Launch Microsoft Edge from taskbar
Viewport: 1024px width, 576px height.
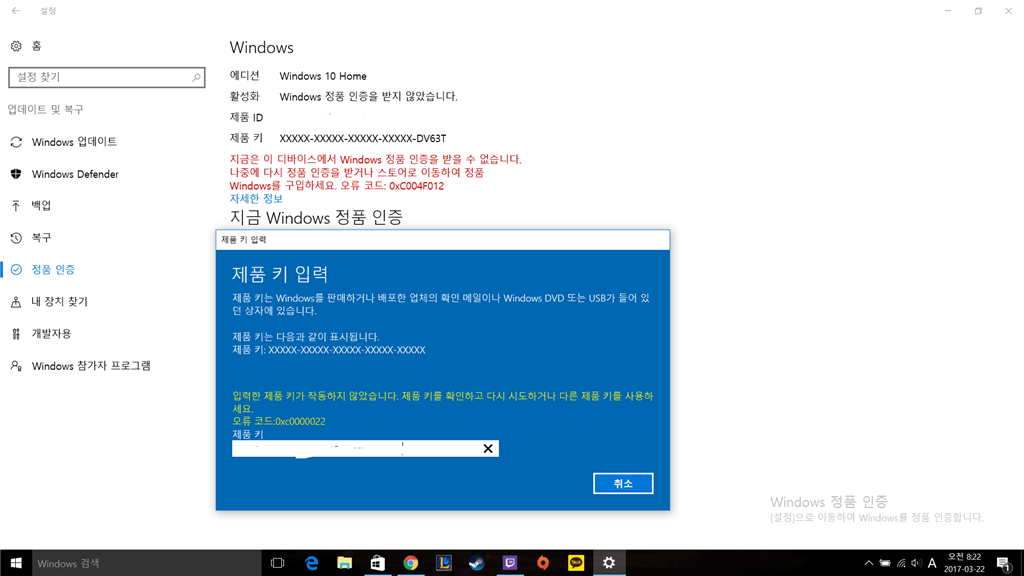(x=312, y=563)
